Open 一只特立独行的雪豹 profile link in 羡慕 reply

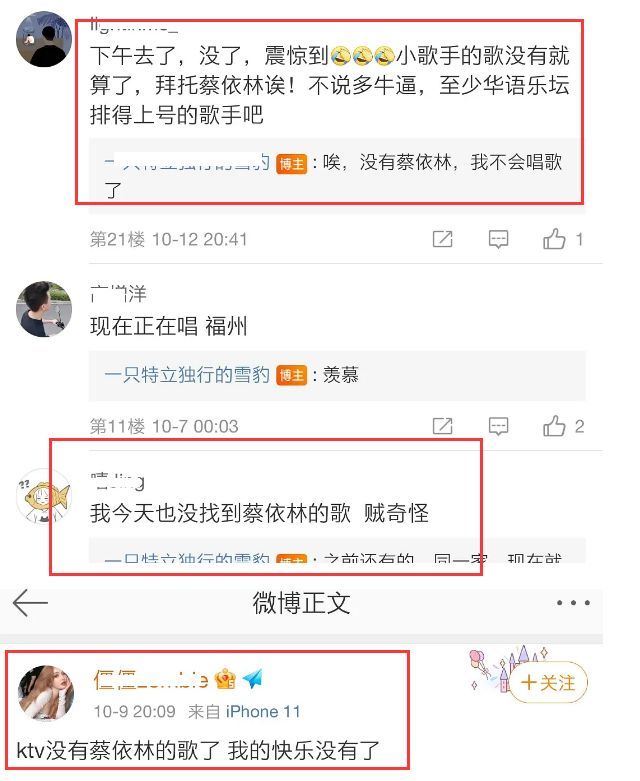coord(187,375)
